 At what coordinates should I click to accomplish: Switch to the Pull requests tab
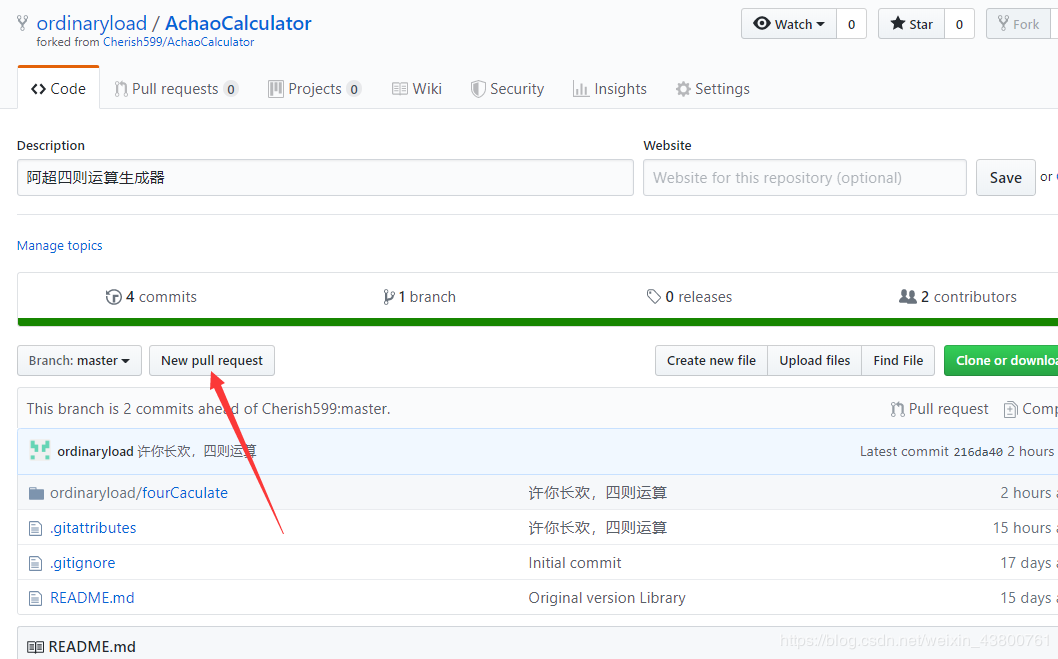click(x=176, y=88)
